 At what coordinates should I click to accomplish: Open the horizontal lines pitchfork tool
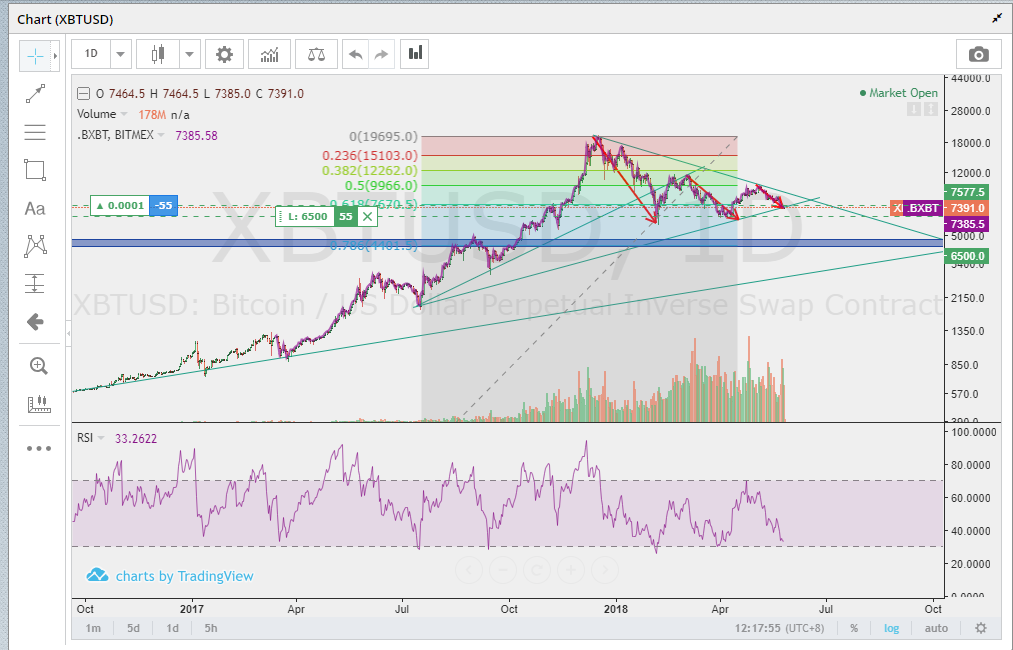35,132
